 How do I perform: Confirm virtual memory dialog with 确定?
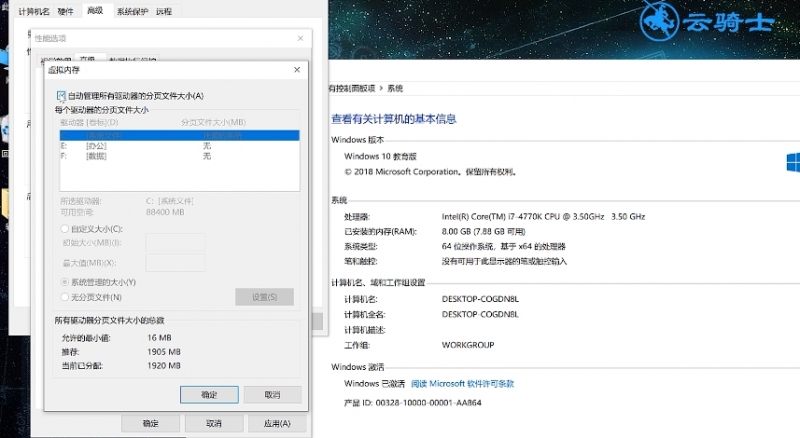pyautogui.click(x=209, y=395)
